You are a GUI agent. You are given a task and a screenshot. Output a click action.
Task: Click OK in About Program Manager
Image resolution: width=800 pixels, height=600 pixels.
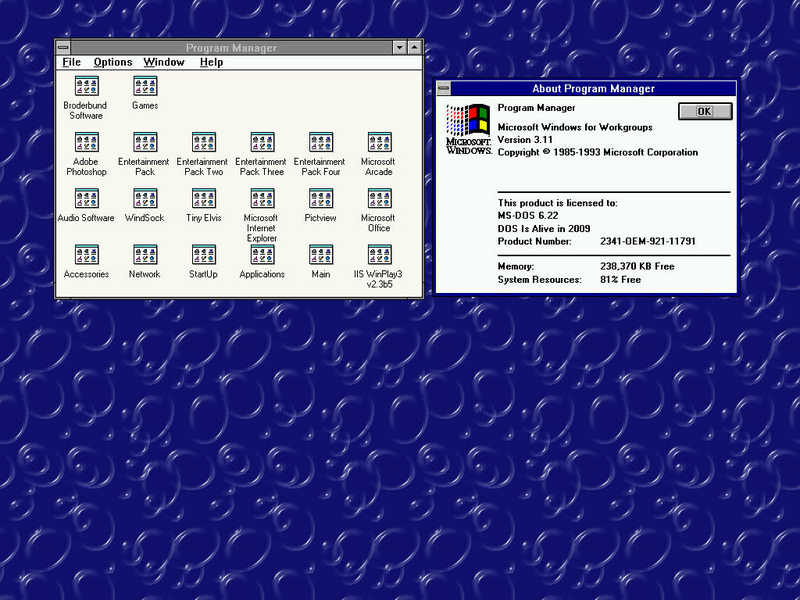(x=705, y=111)
